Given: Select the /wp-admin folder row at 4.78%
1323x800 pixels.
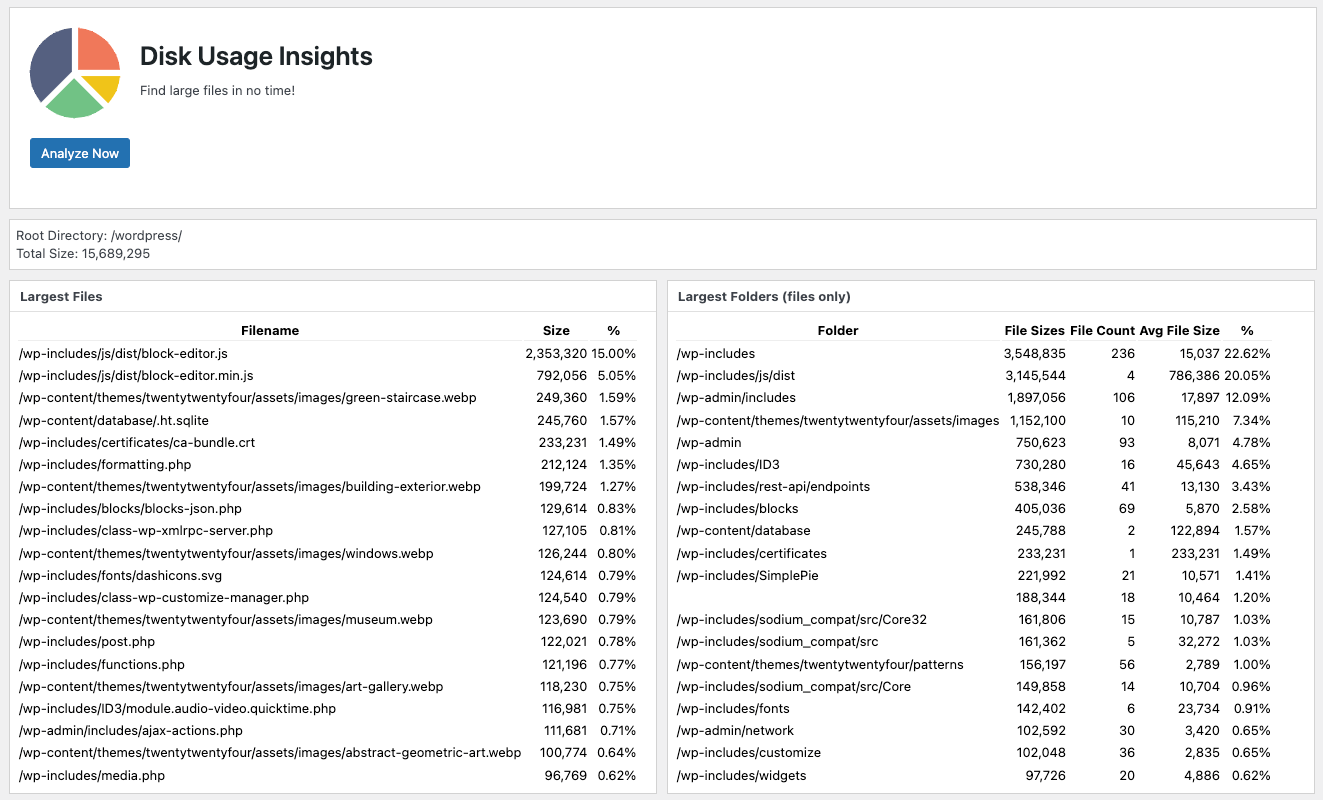Looking at the screenshot, I should pyautogui.click(x=974, y=442).
